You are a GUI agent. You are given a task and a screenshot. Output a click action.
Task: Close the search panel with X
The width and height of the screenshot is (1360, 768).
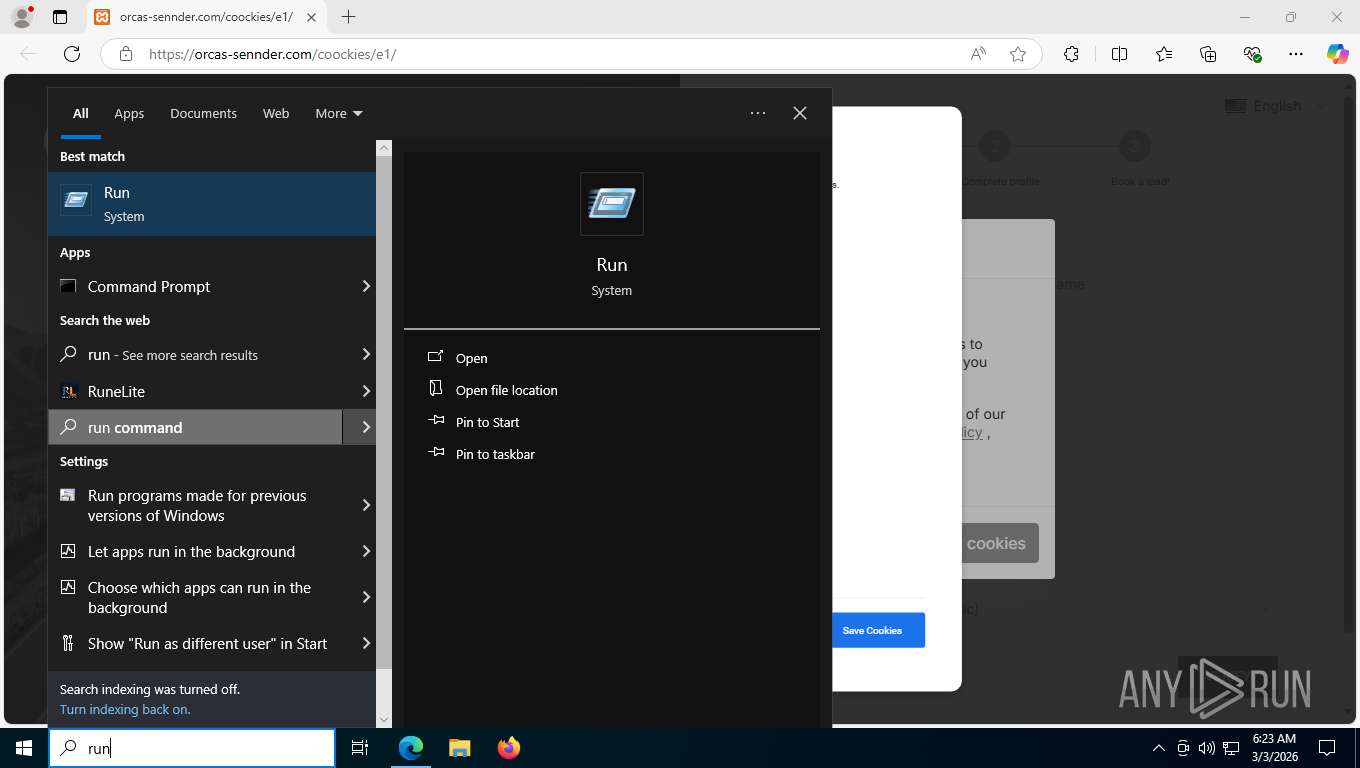(x=799, y=113)
